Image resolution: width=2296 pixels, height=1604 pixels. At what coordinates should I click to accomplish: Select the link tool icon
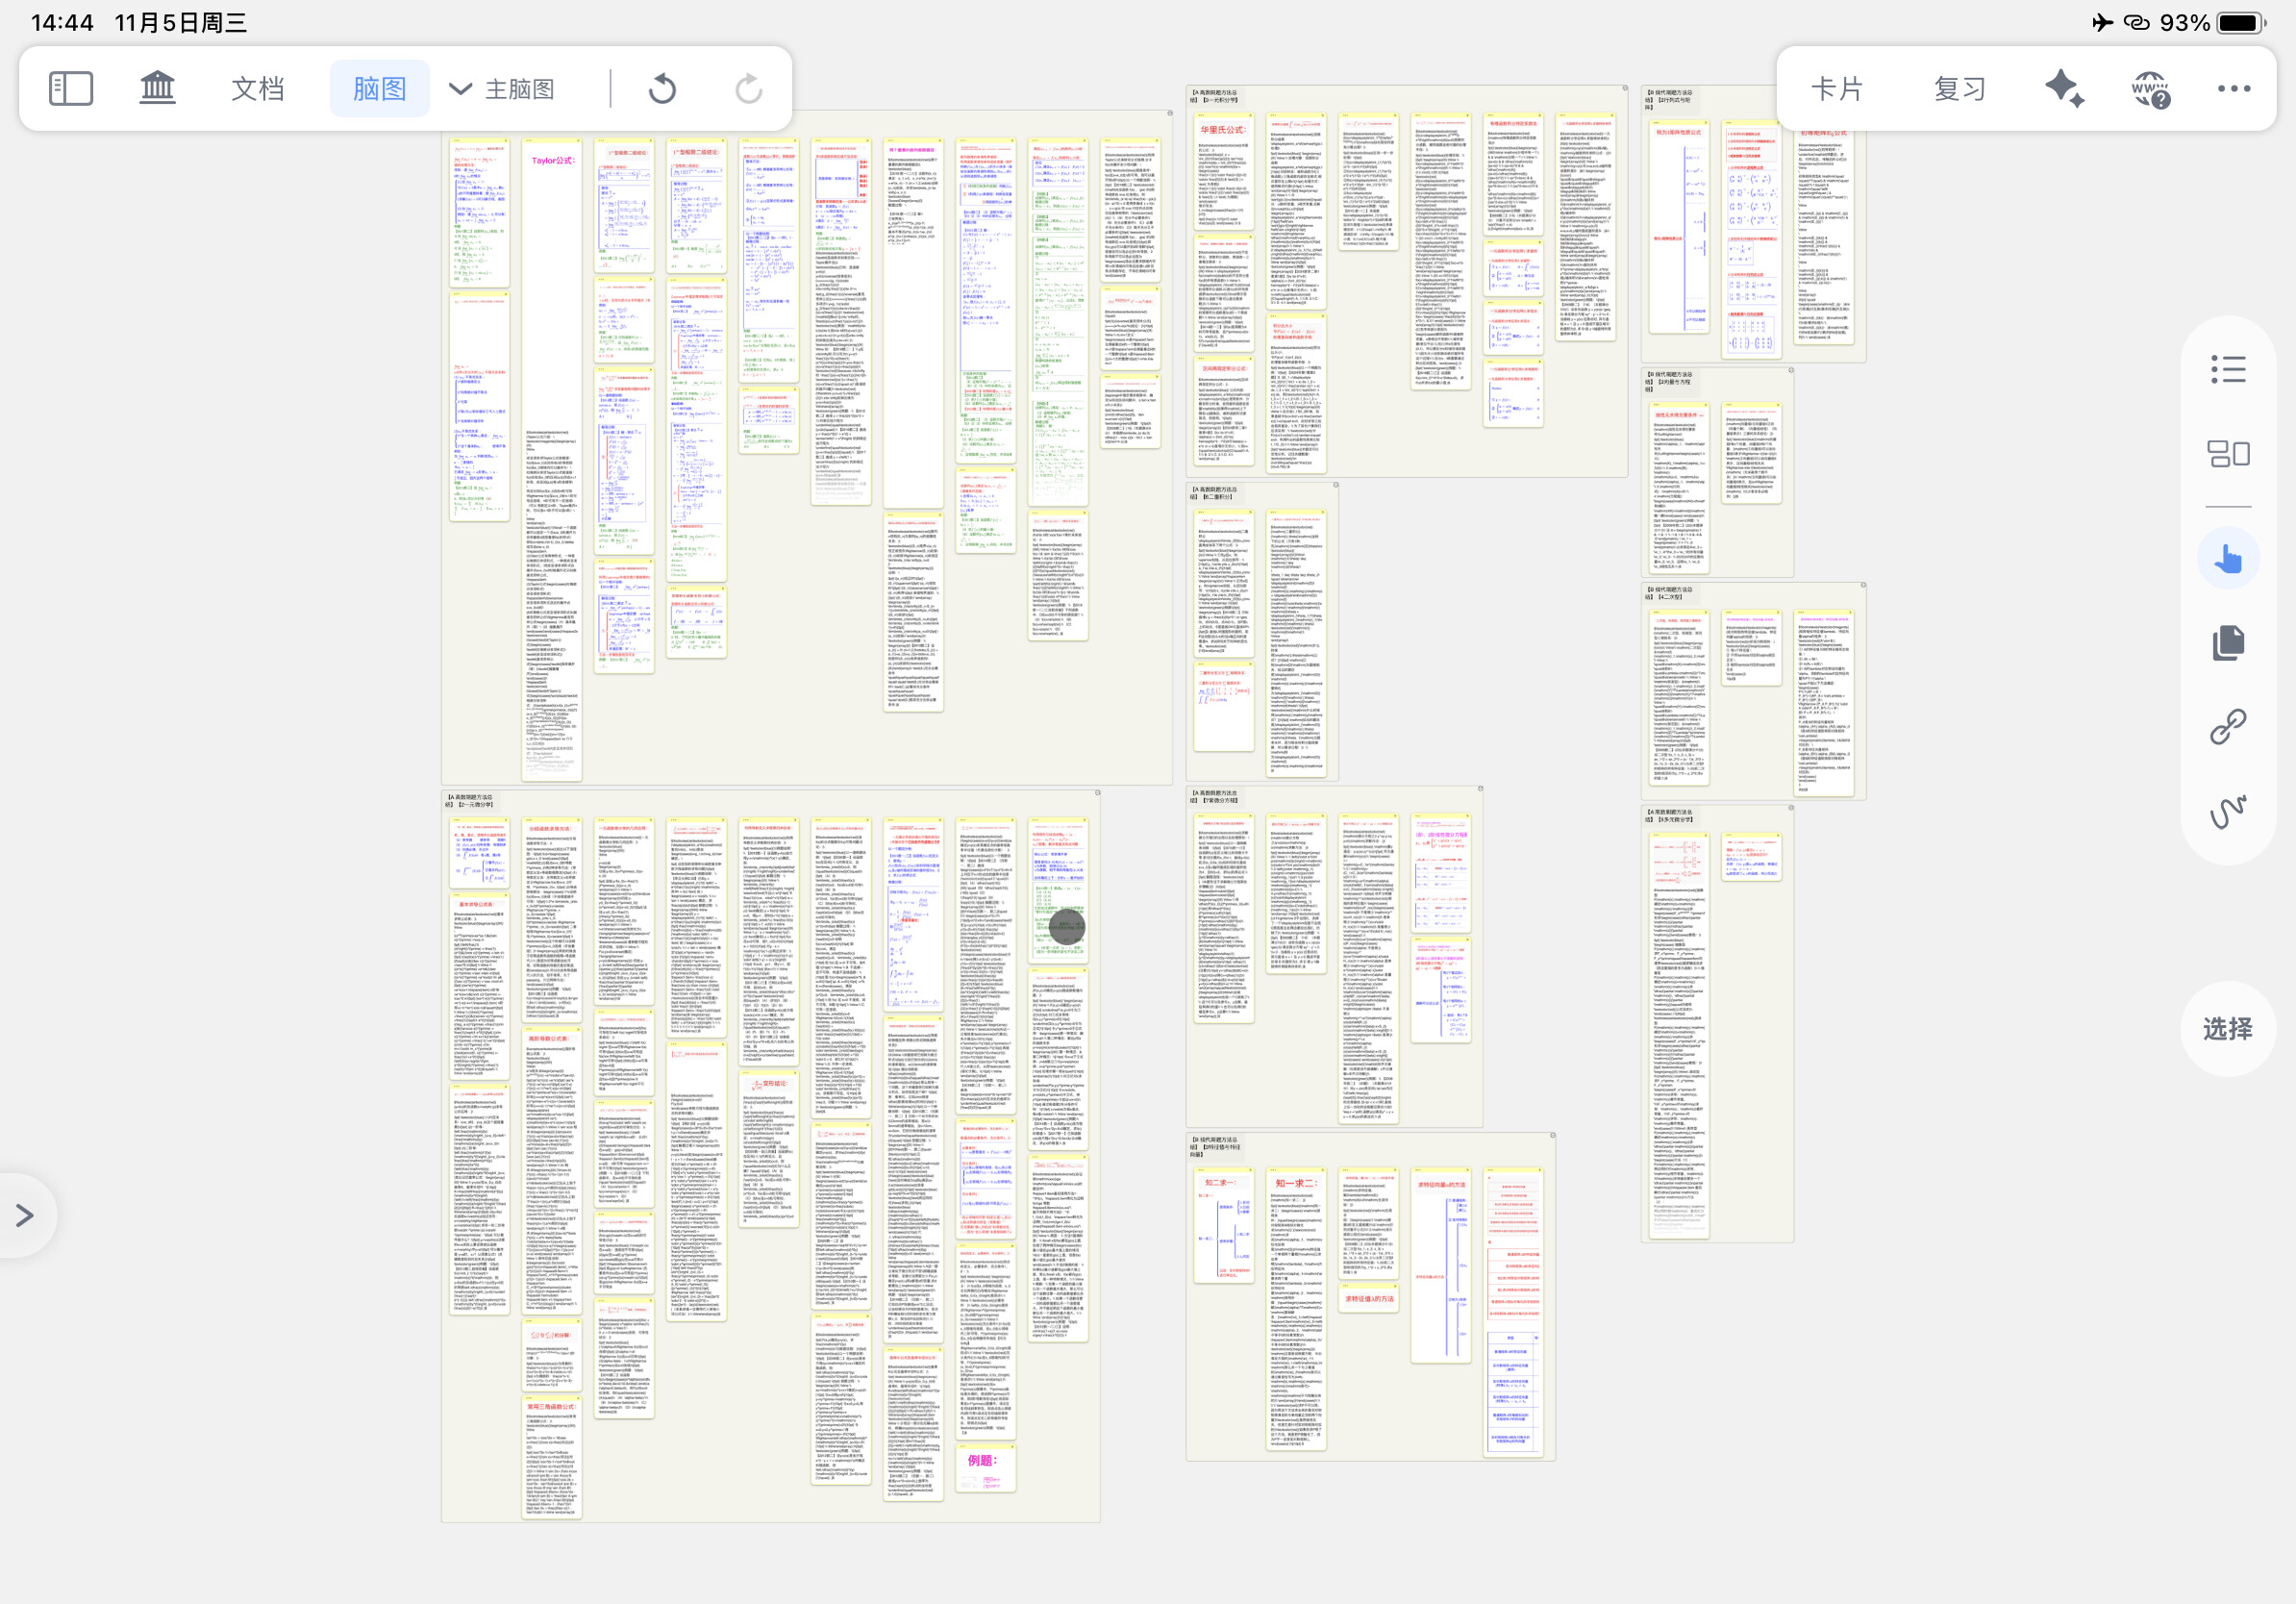click(x=2228, y=726)
